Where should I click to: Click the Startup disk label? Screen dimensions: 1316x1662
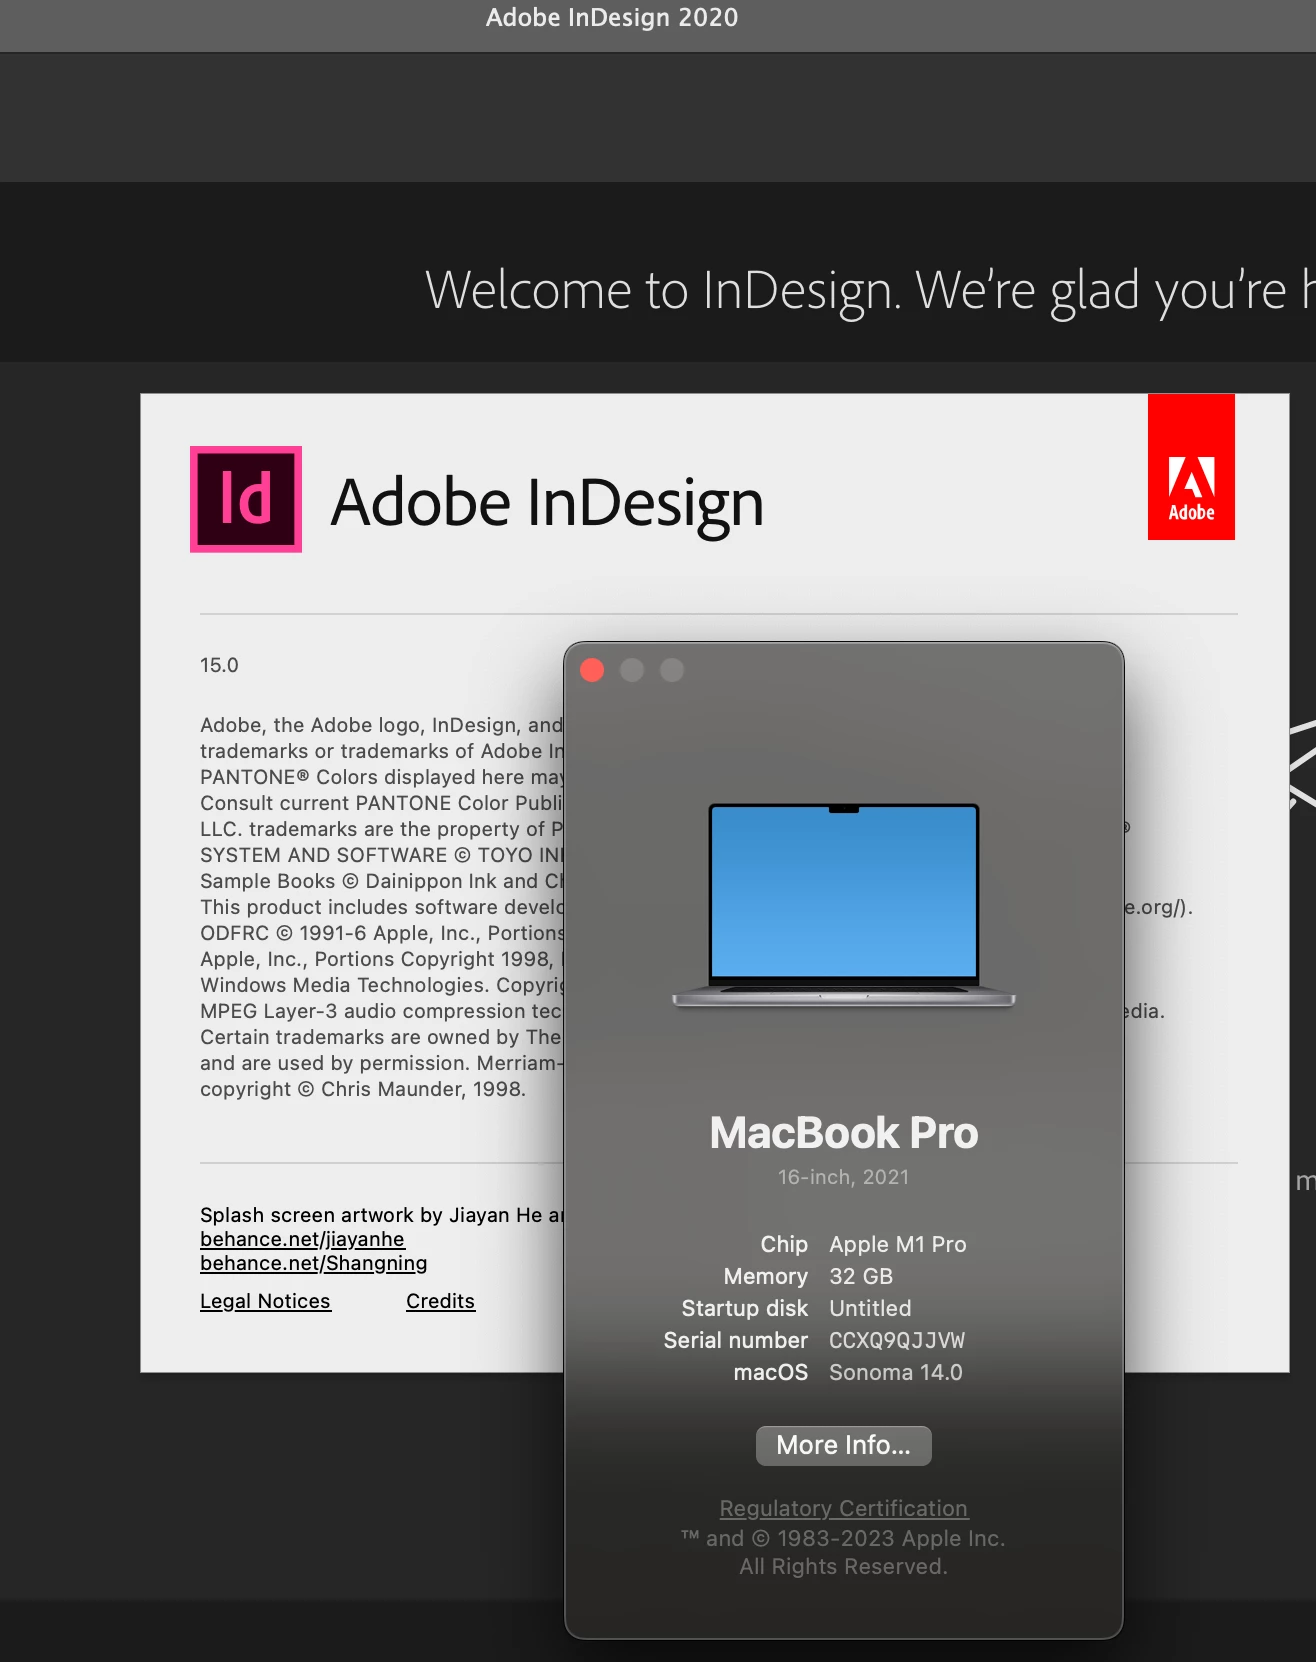point(745,1308)
